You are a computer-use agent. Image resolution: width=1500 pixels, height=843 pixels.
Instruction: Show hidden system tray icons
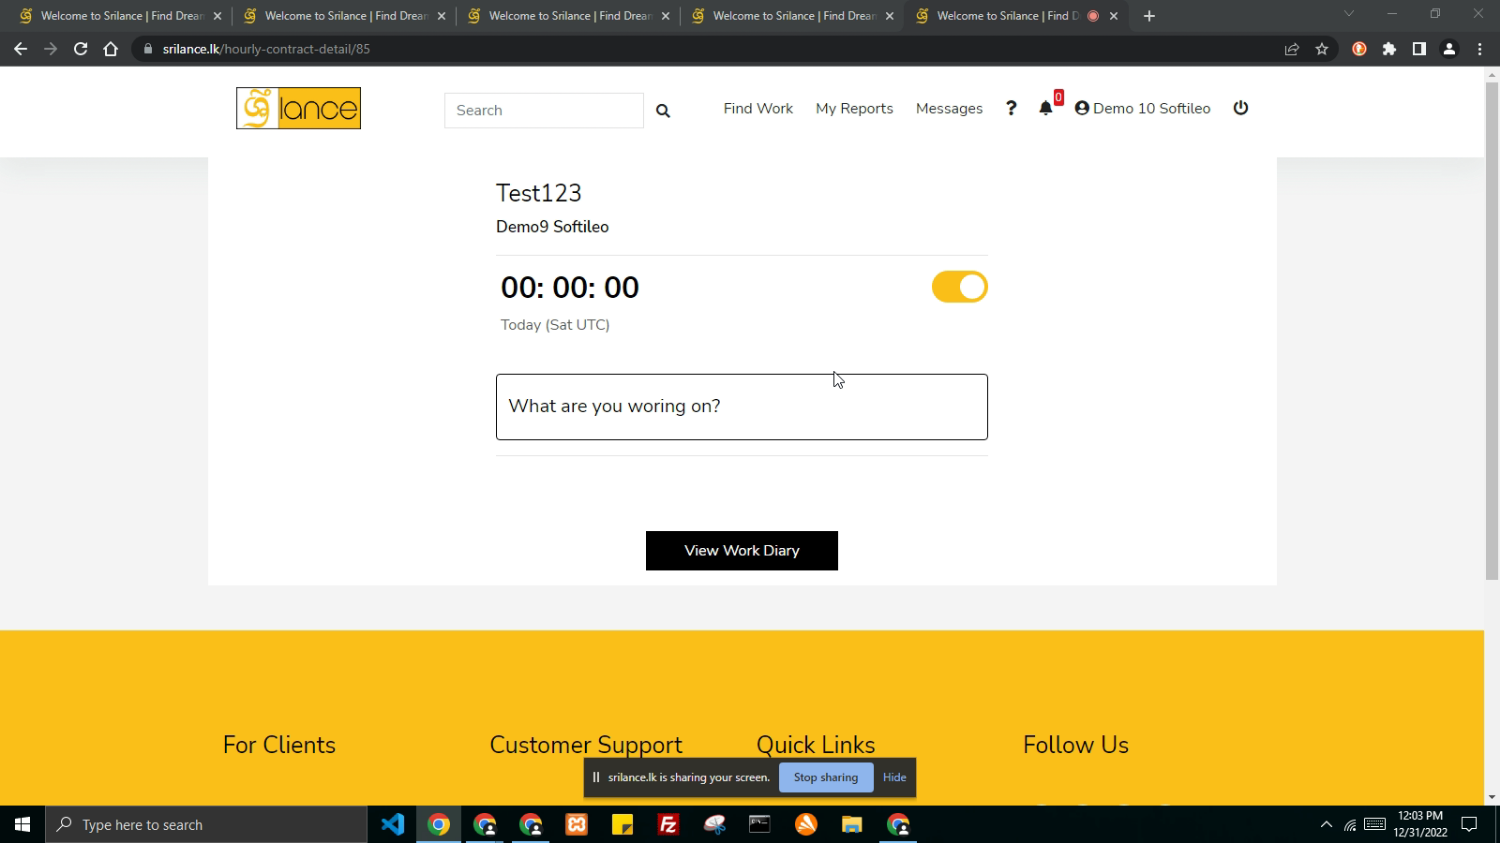tap(1326, 825)
